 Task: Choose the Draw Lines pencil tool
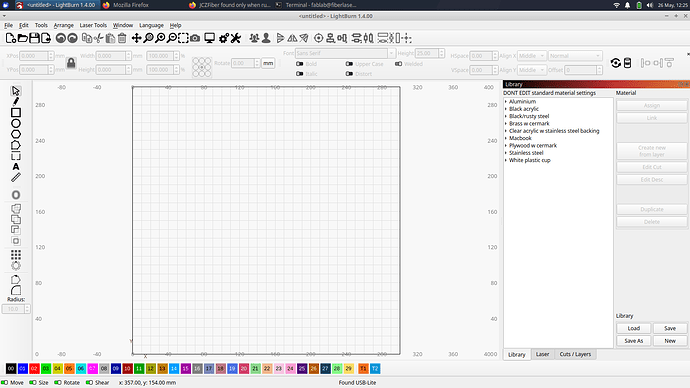coord(16,102)
